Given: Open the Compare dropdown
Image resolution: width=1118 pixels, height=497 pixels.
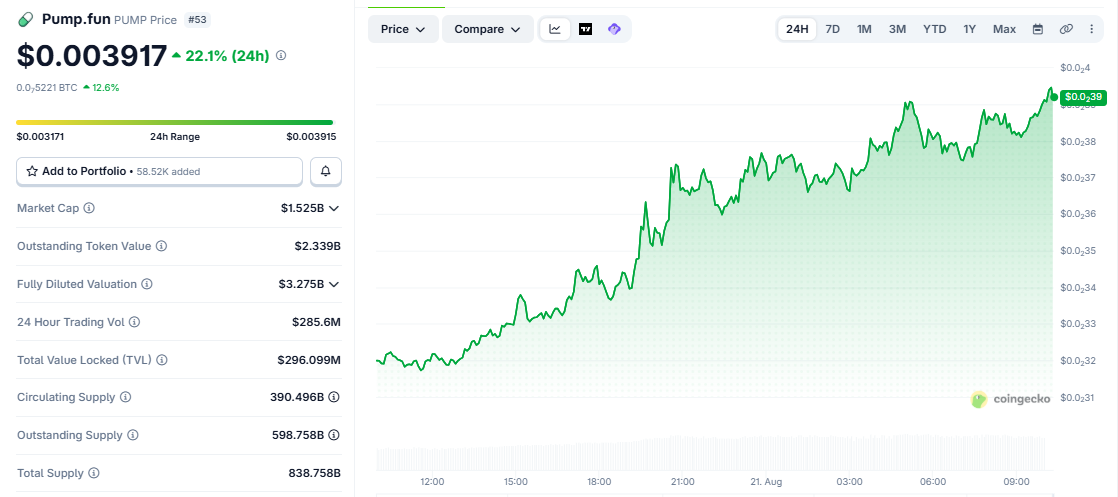Looking at the screenshot, I should click(488, 29).
